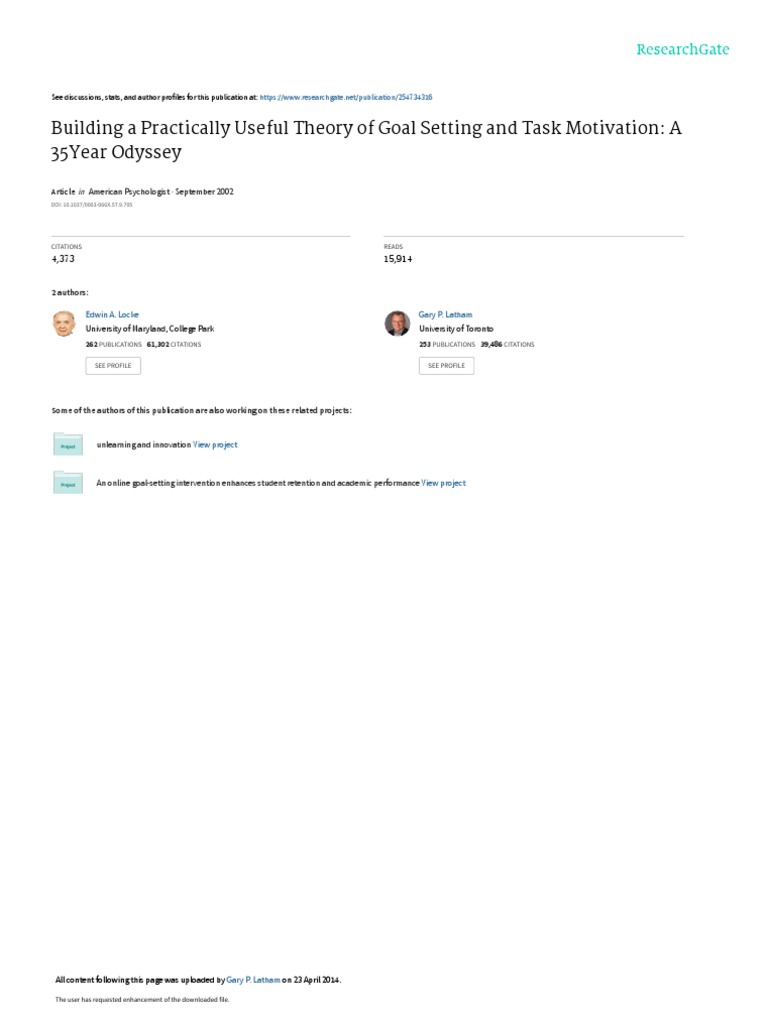Select the reads count 15,914

coord(398,259)
